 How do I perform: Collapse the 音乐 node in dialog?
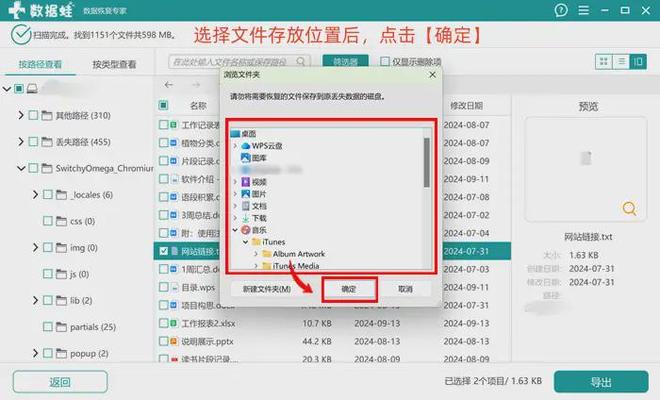[235, 230]
